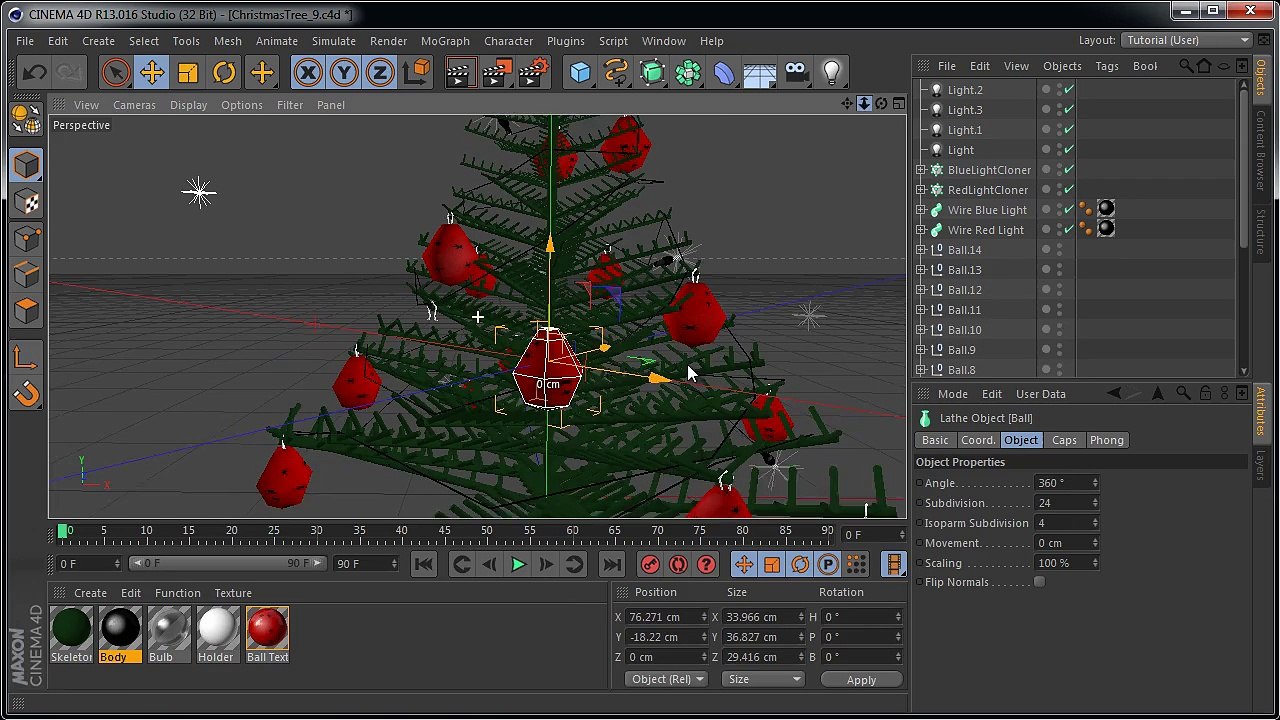This screenshot has width=1280, height=720.
Task: Switch to Model mode cube icon
Action: [26, 166]
